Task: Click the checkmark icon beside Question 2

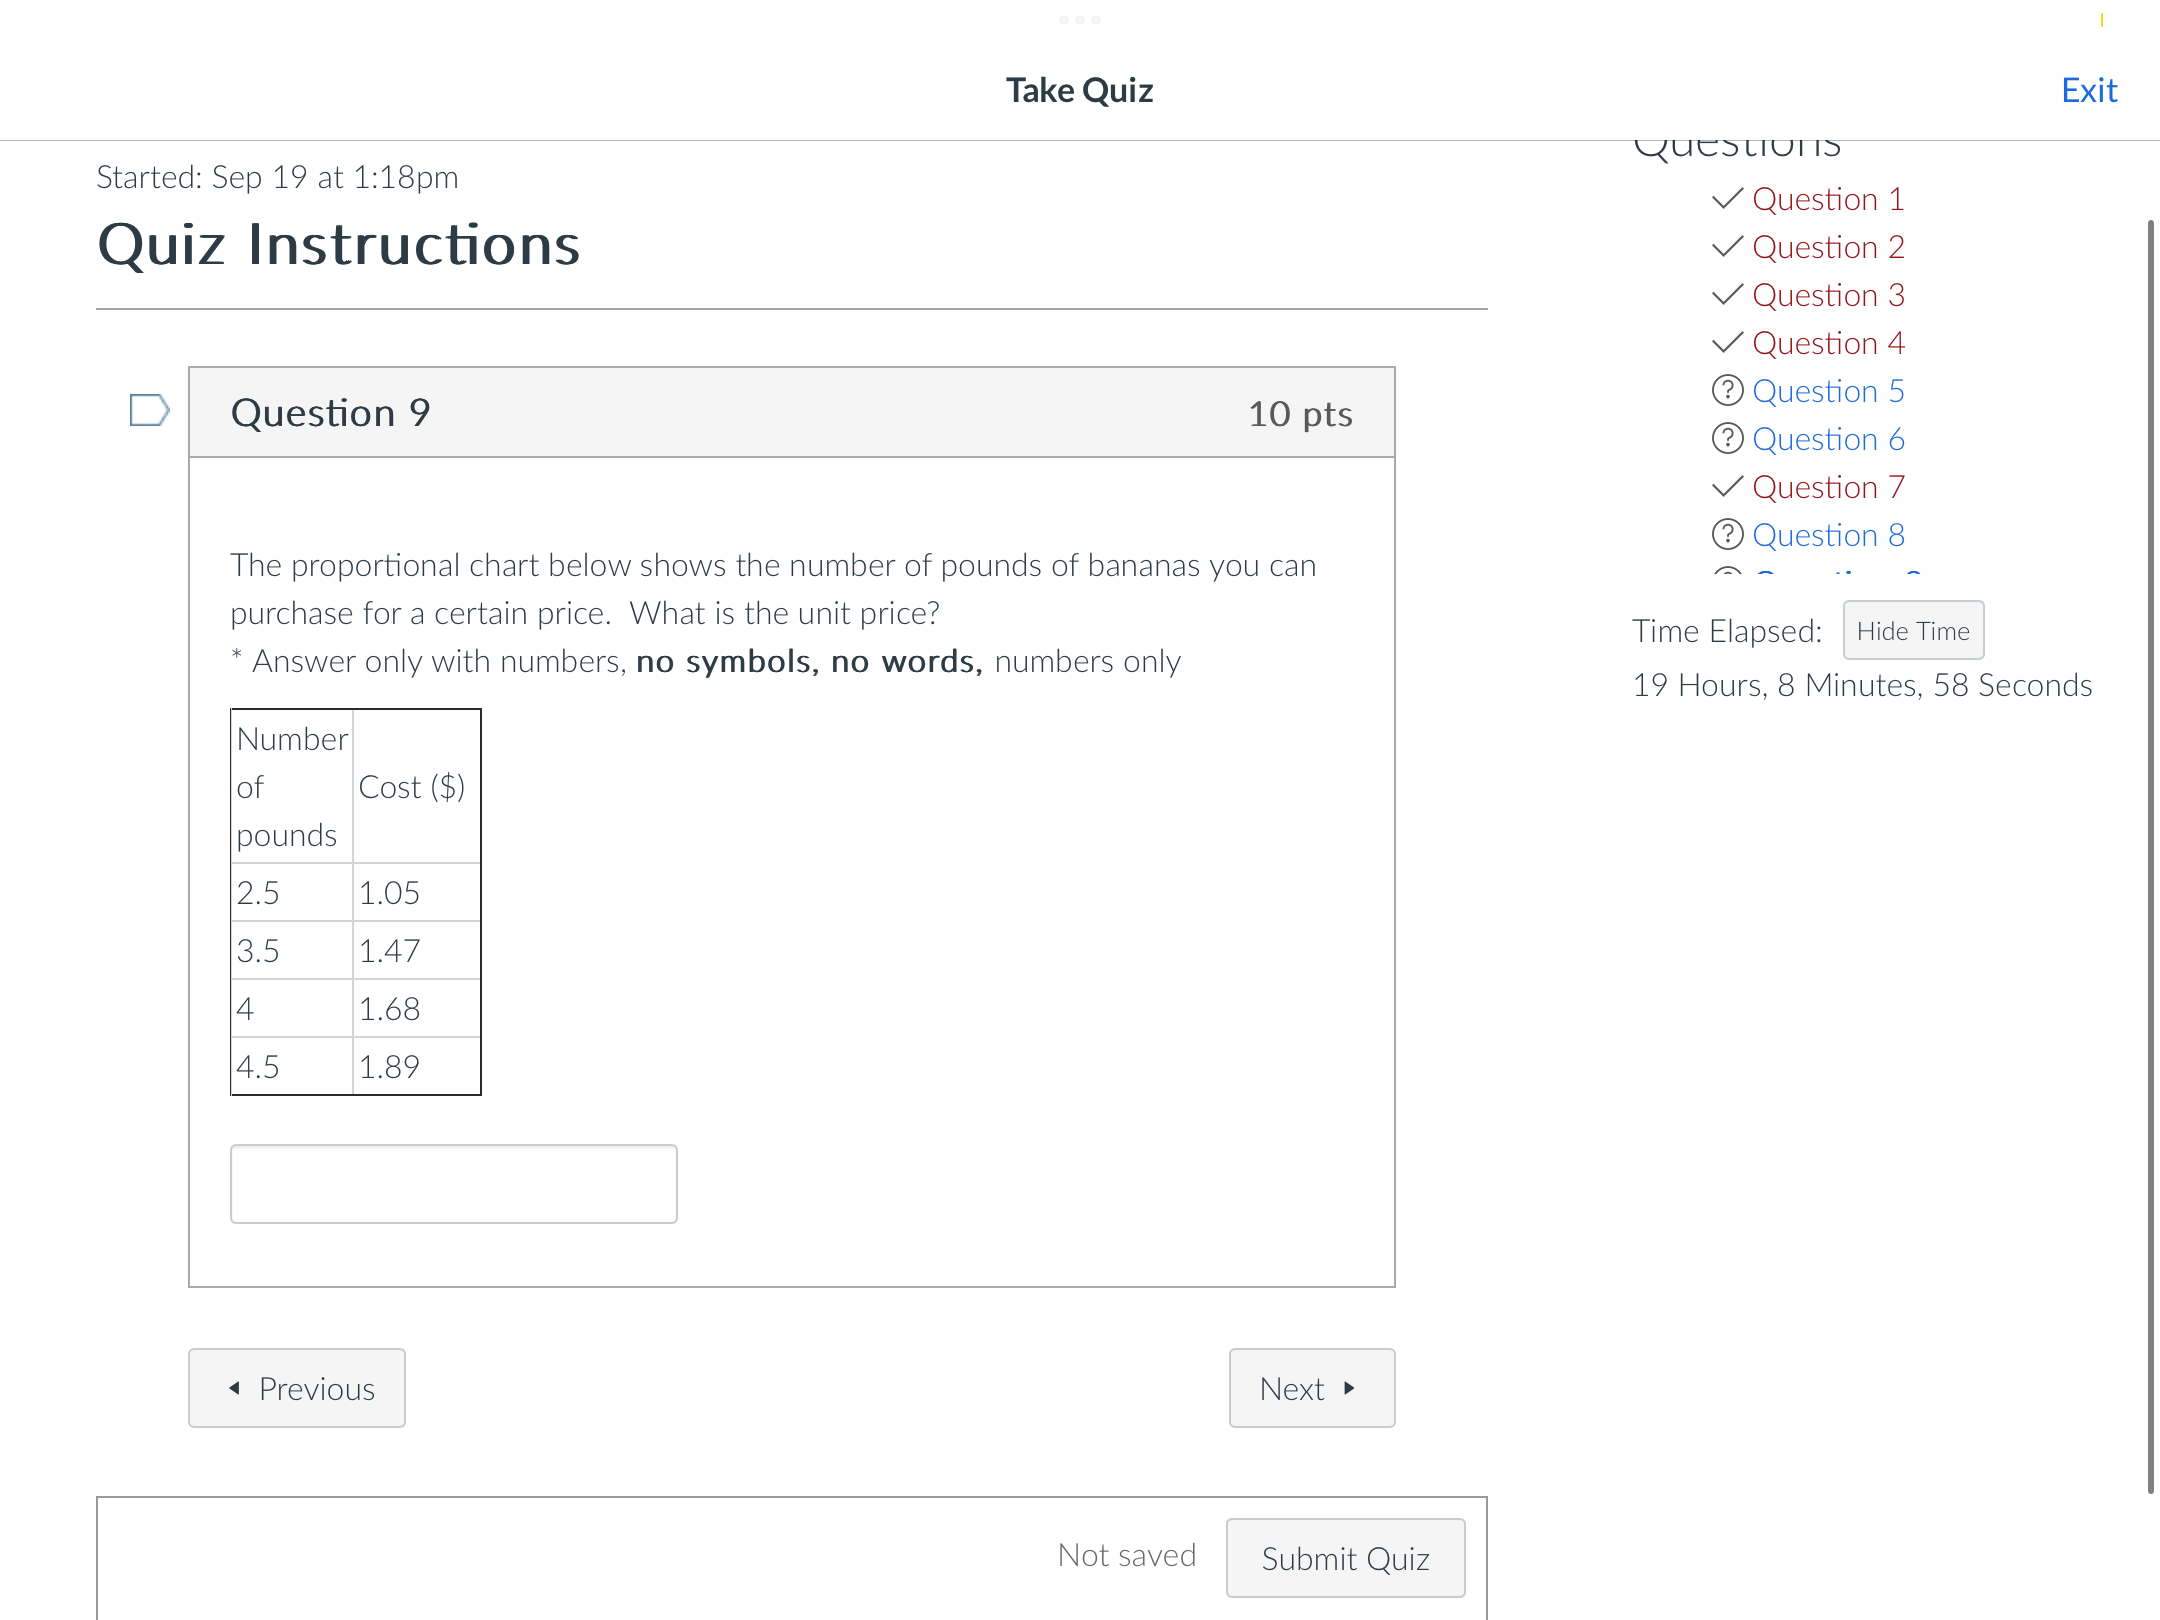Action: pos(1727,247)
